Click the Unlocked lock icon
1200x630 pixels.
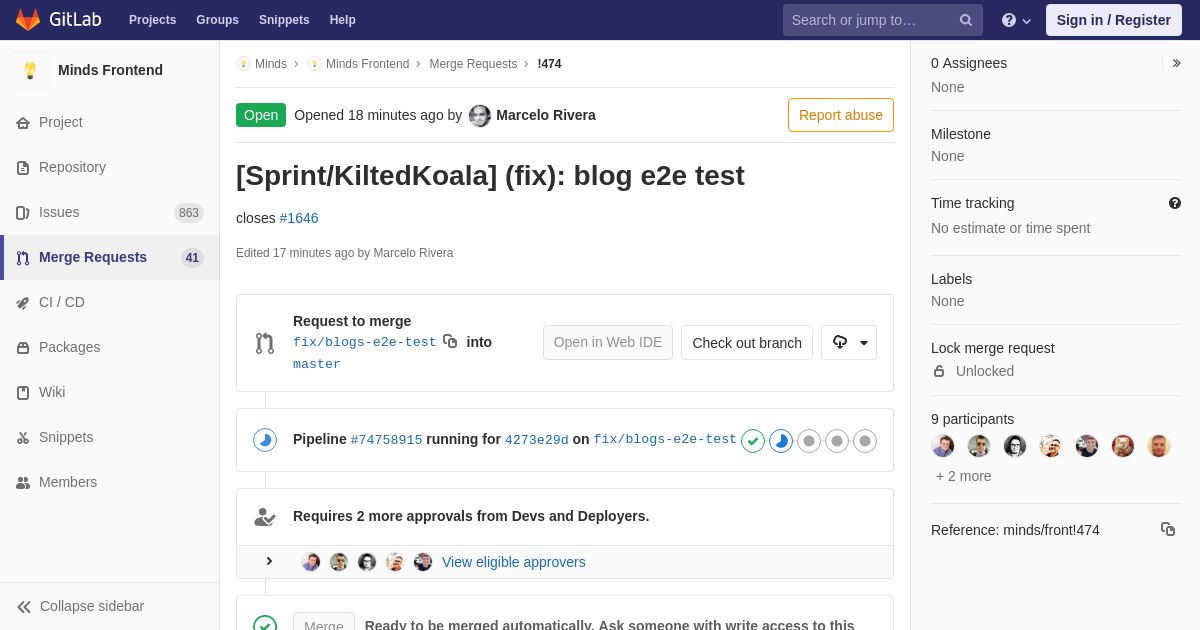point(939,371)
